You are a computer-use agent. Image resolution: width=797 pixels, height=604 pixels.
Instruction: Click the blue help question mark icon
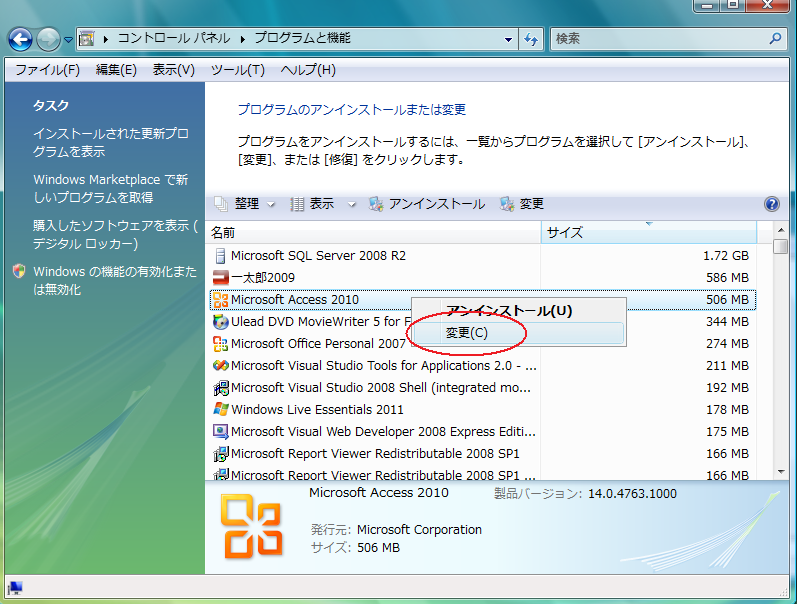pos(772,204)
